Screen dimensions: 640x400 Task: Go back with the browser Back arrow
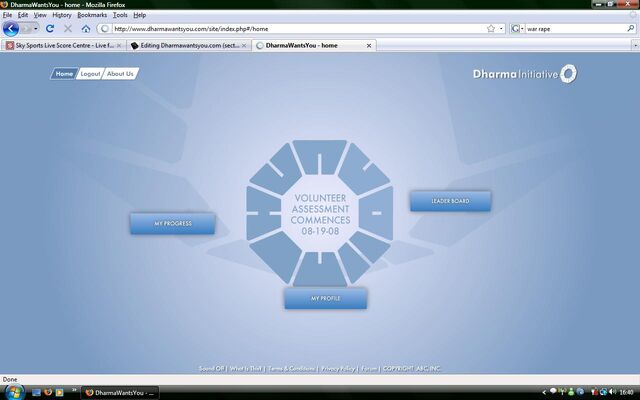coord(11,29)
